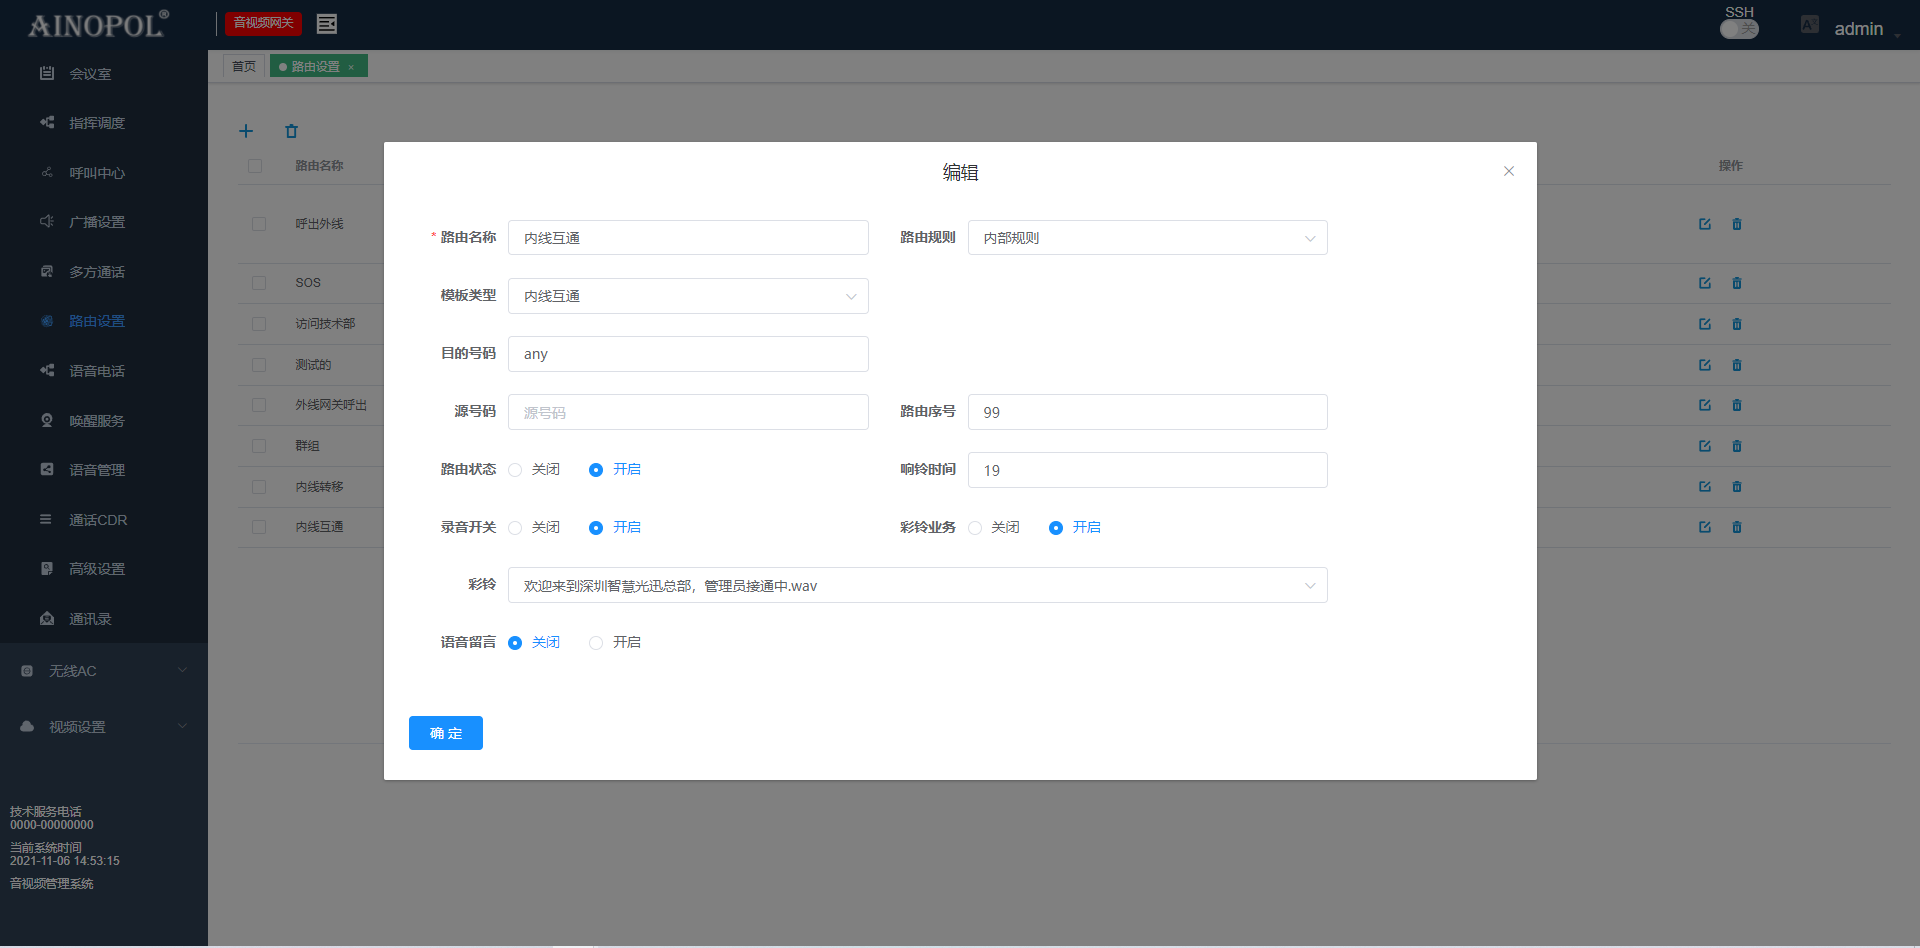Click the edit icon for the 内线互通 row
The image size is (1920, 948).
coord(1704,527)
